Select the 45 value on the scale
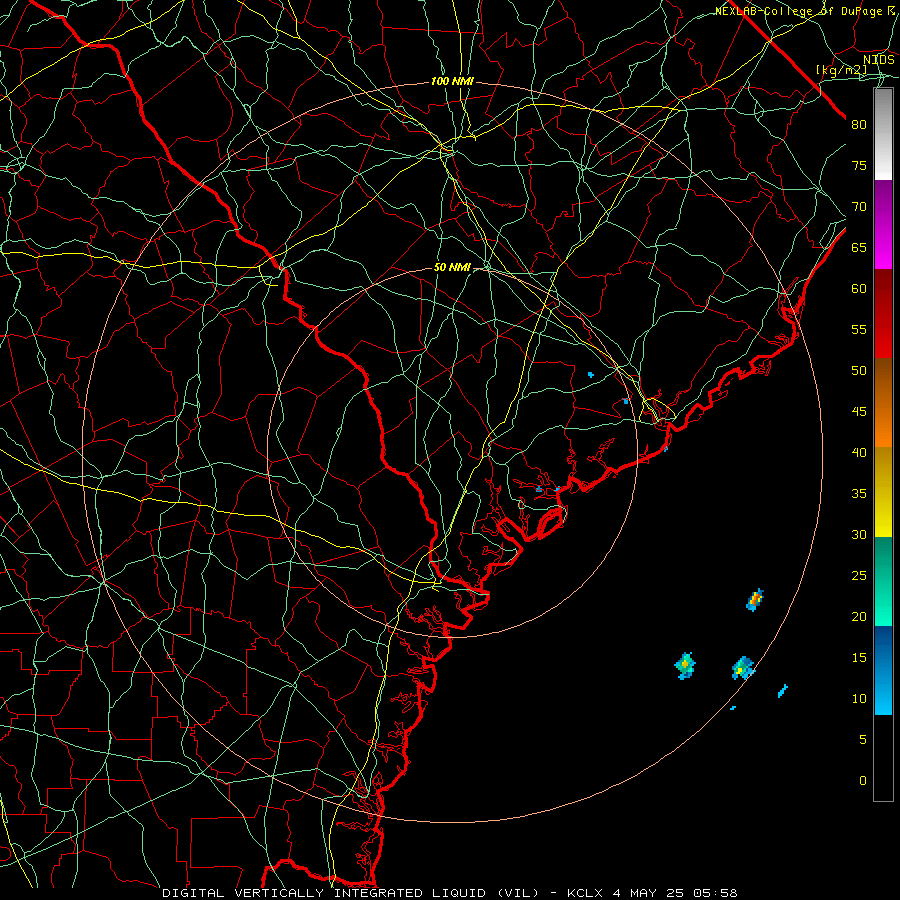The height and width of the screenshot is (900, 900). 859,412
